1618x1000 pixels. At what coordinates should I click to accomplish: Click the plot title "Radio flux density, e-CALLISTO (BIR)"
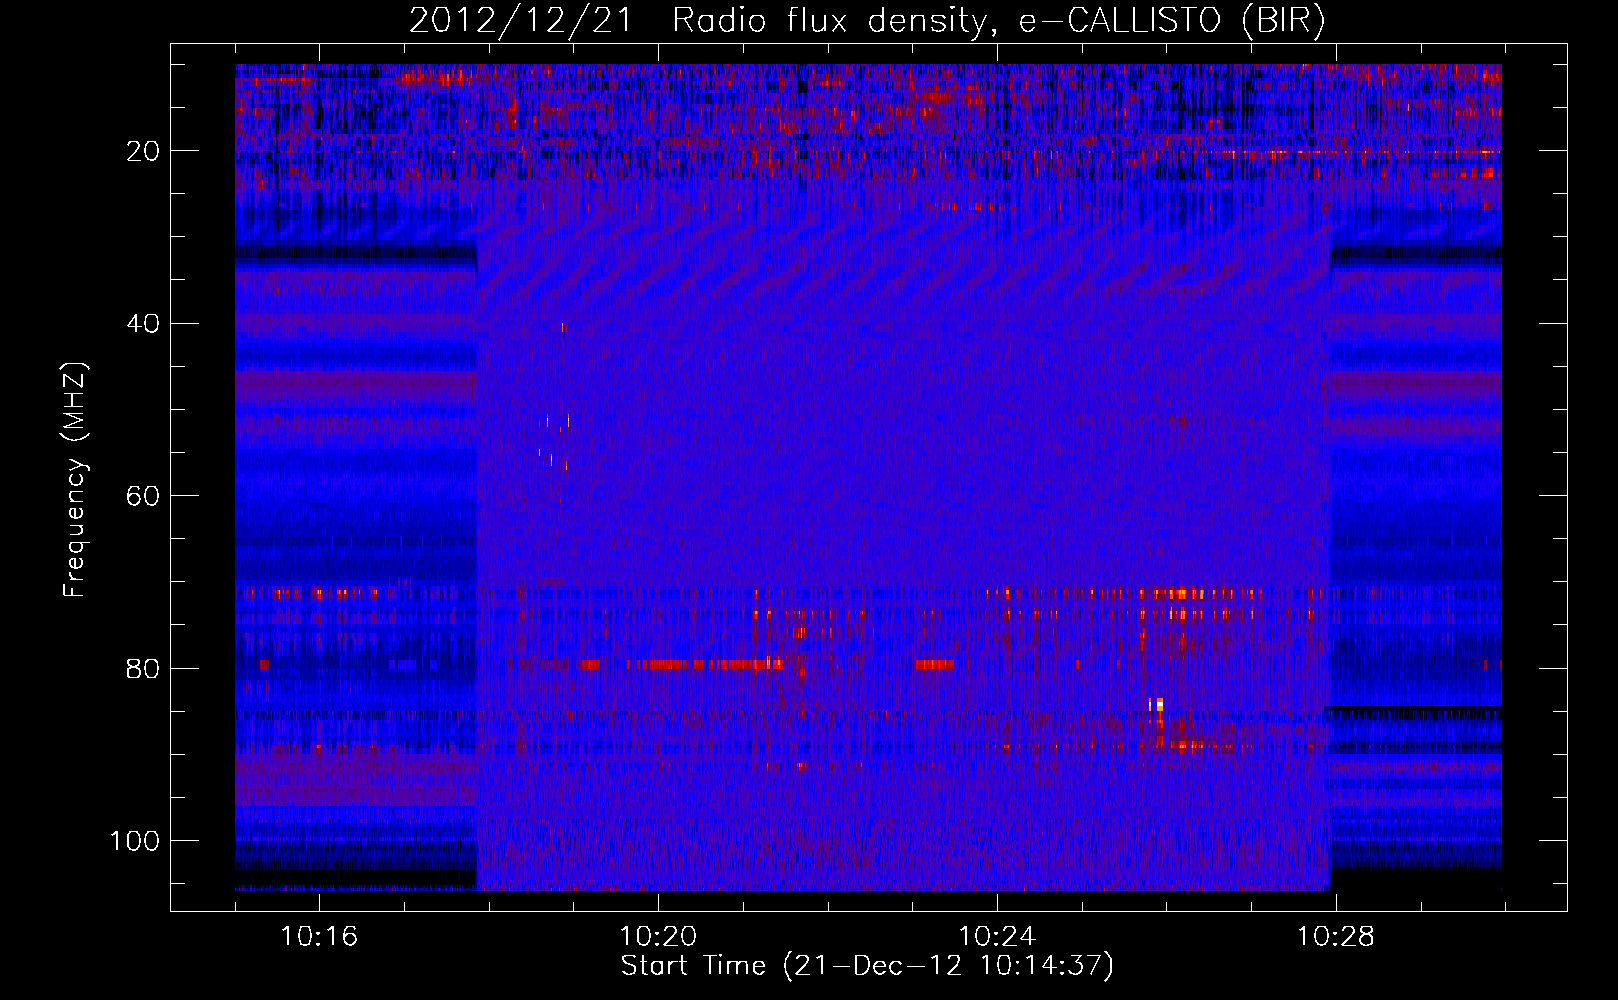point(998,21)
